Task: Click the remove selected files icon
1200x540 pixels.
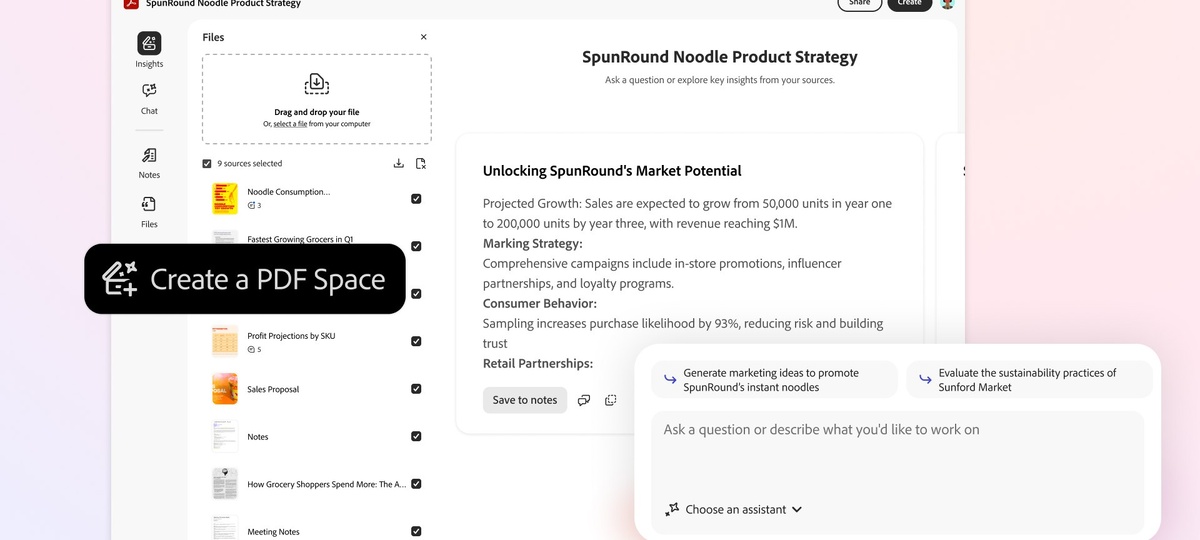Action: click(x=421, y=164)
